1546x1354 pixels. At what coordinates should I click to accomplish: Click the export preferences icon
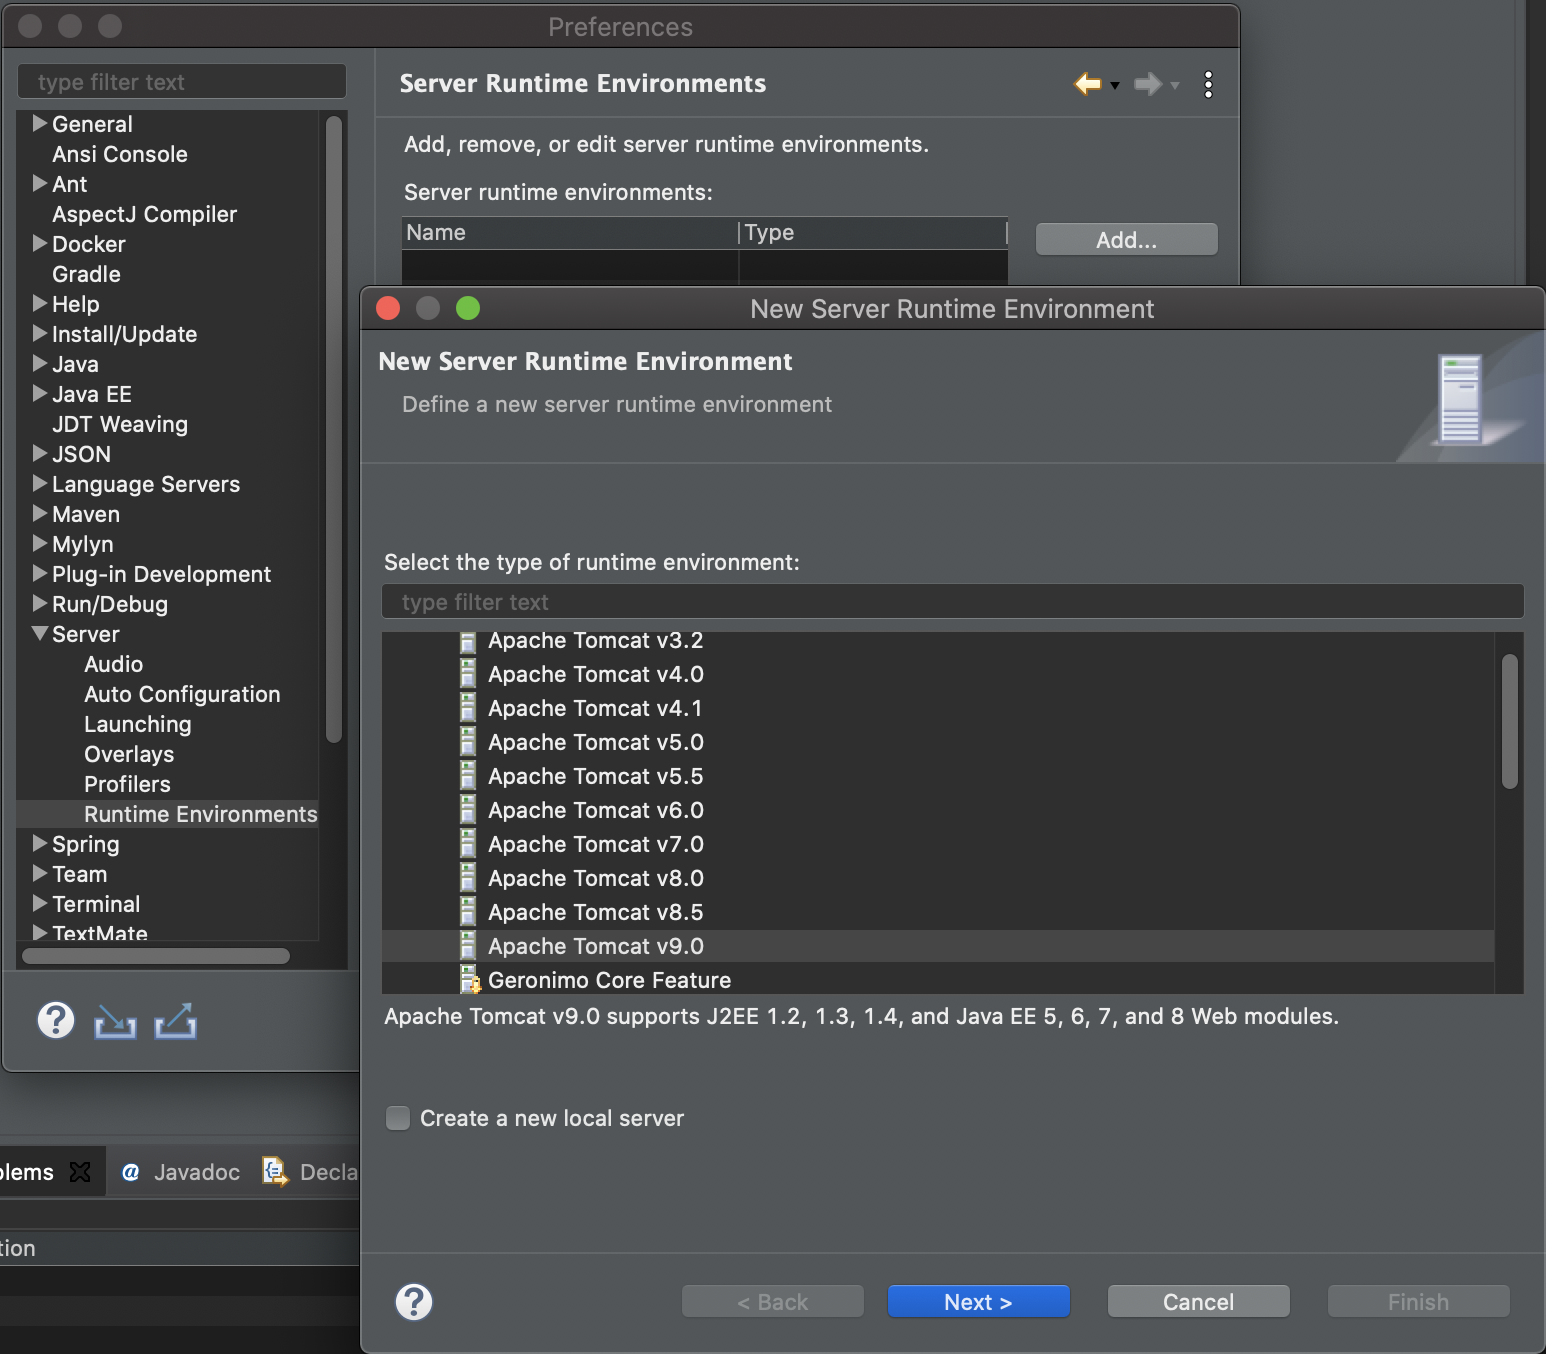coord(176,1021)
